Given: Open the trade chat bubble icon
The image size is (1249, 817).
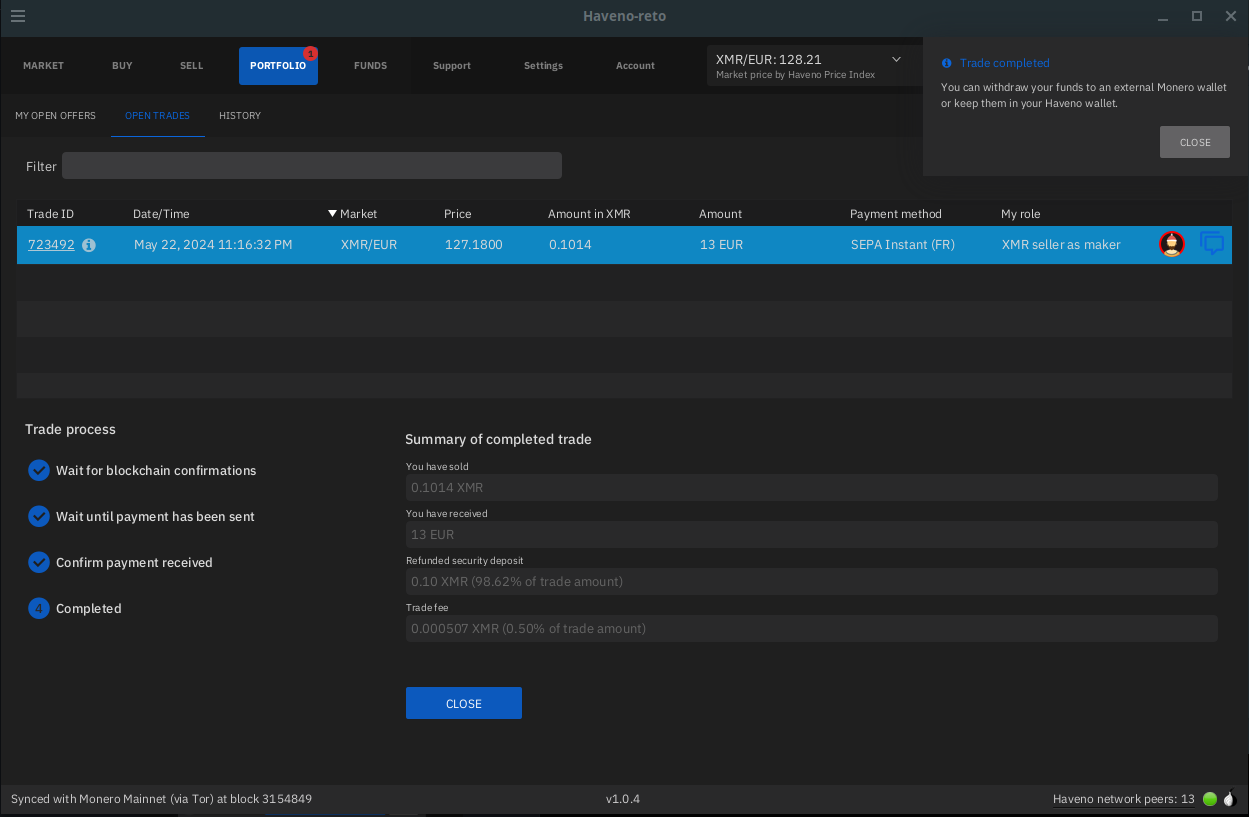Looking at the screenshot, I should (x=1212, y=244).
